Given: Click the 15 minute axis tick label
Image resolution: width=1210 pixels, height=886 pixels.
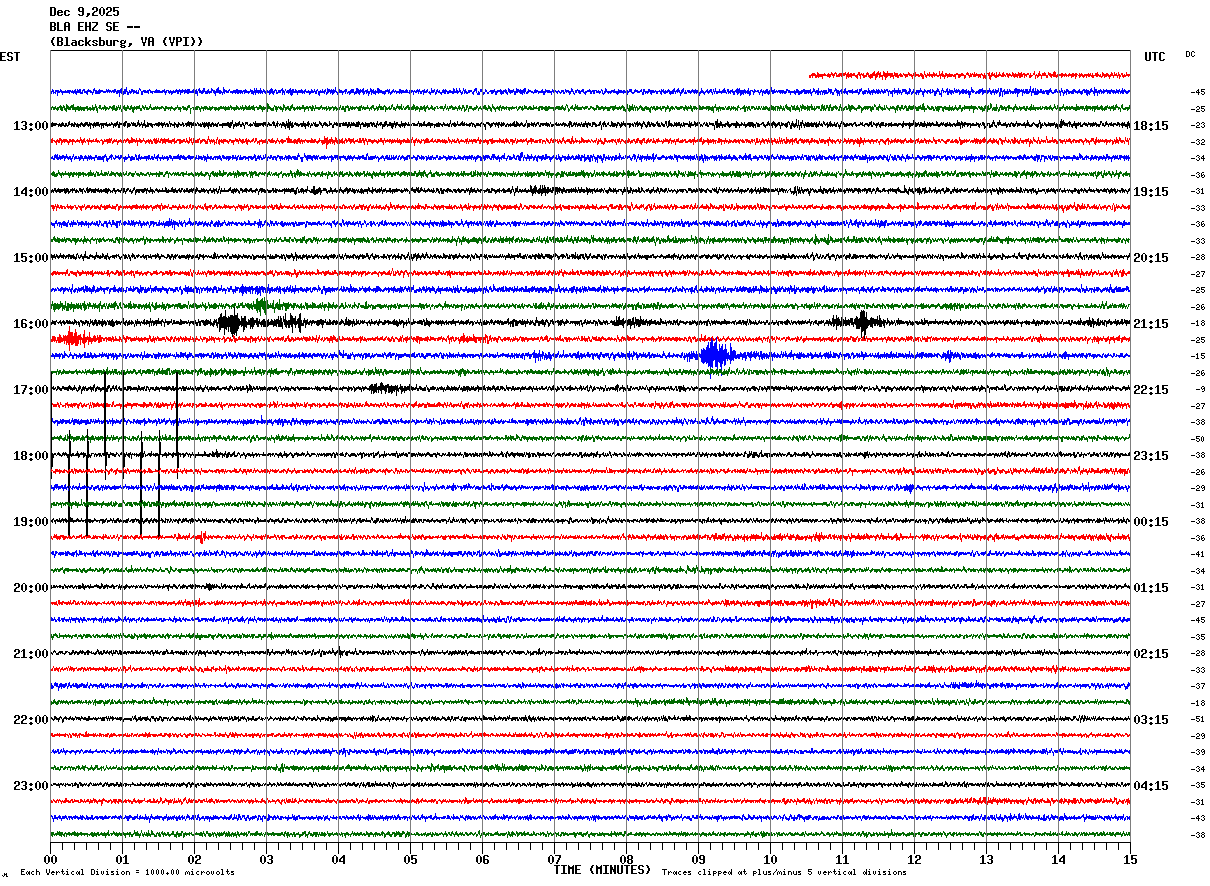Looking at the screenshot, I should 1130,859.
